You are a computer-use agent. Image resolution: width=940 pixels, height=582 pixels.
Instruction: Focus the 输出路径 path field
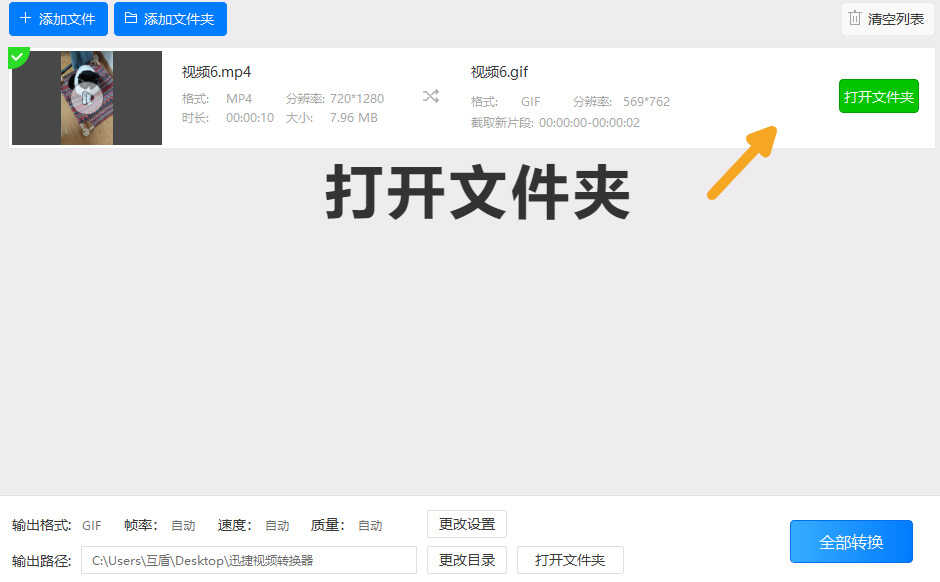coord(249,560)
